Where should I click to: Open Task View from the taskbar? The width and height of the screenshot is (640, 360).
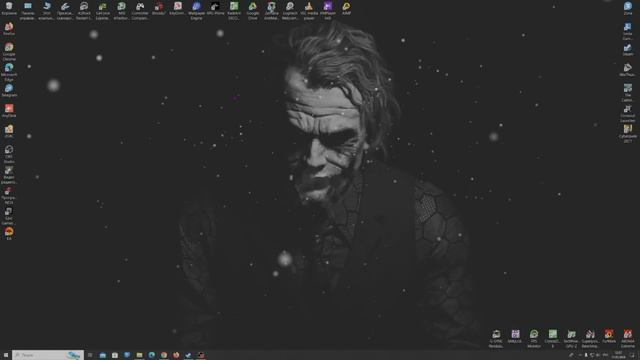[x=90, y=355]
